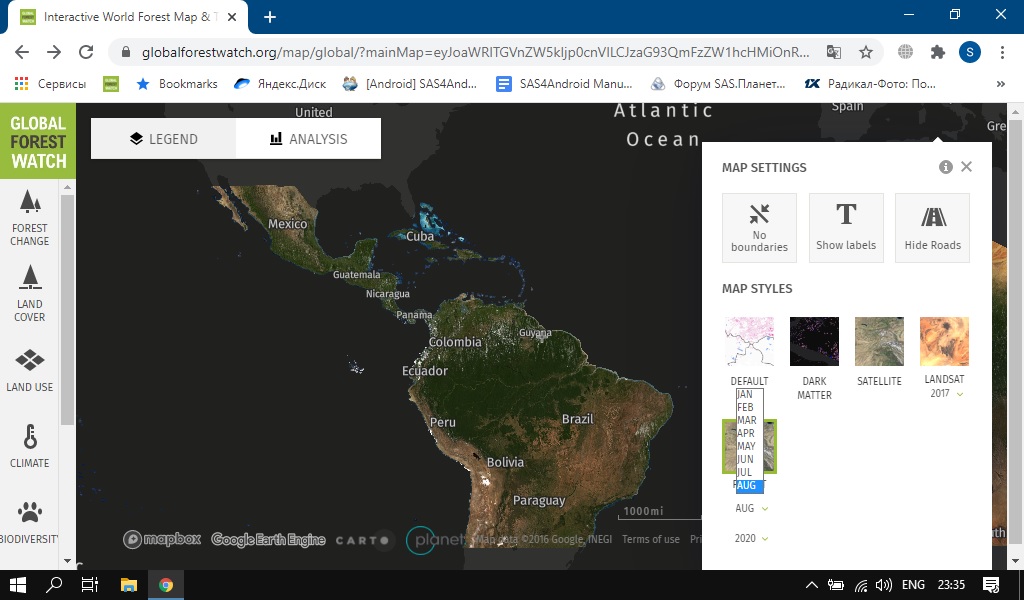Open the Climate category
The width and height of the screenshot is (1024, 600).
(30, 445)
